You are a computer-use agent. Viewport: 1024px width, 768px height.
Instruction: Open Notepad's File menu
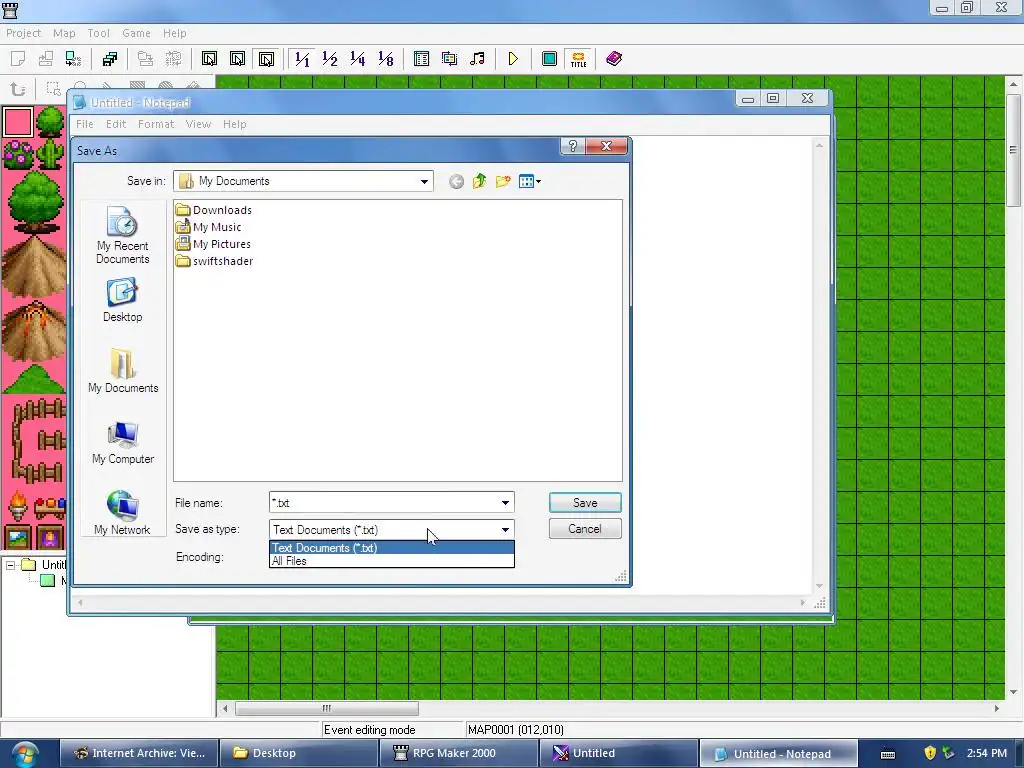pyautogui.click(x=85, y=124)
